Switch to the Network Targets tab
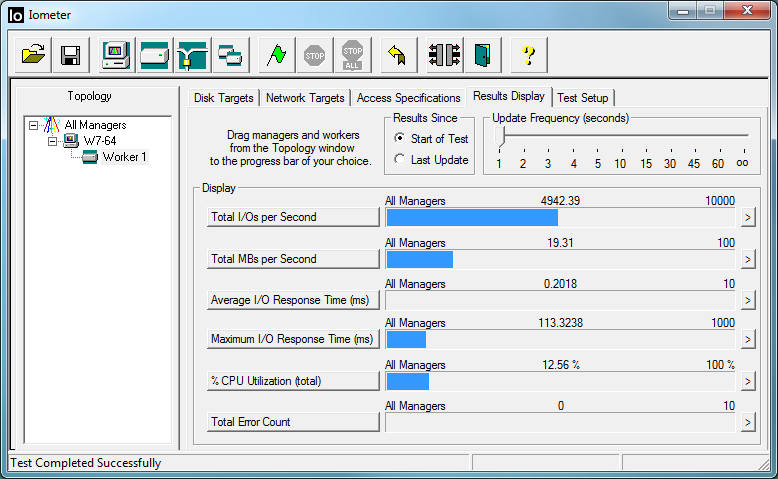Screen dimensions: 778x479 (x=305, y=98)
